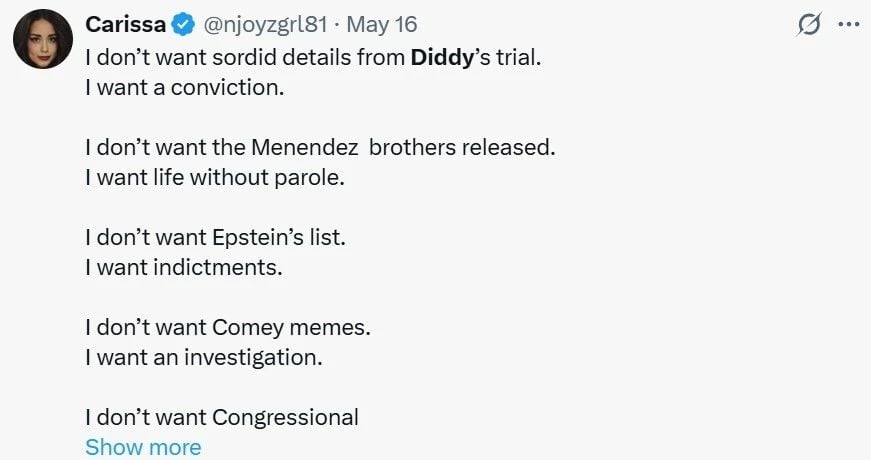Screen dimensions: 871x460
Task: Click the blue verified checkmark badge
Action: coord(183,24)
